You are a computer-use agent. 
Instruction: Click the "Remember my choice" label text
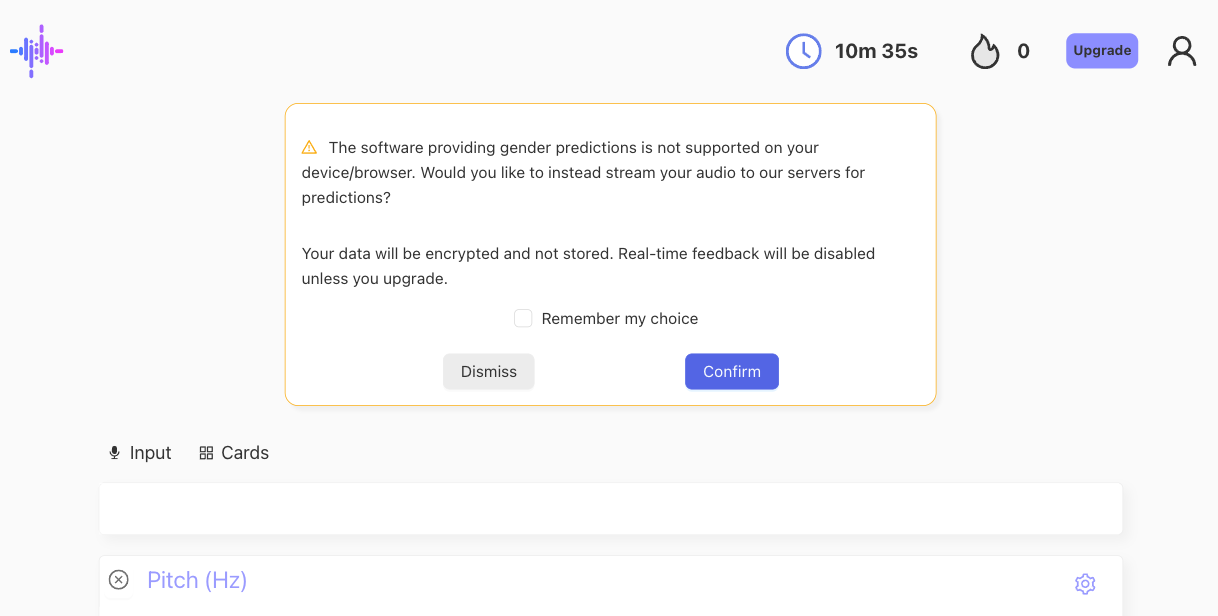tap(619, 319)
